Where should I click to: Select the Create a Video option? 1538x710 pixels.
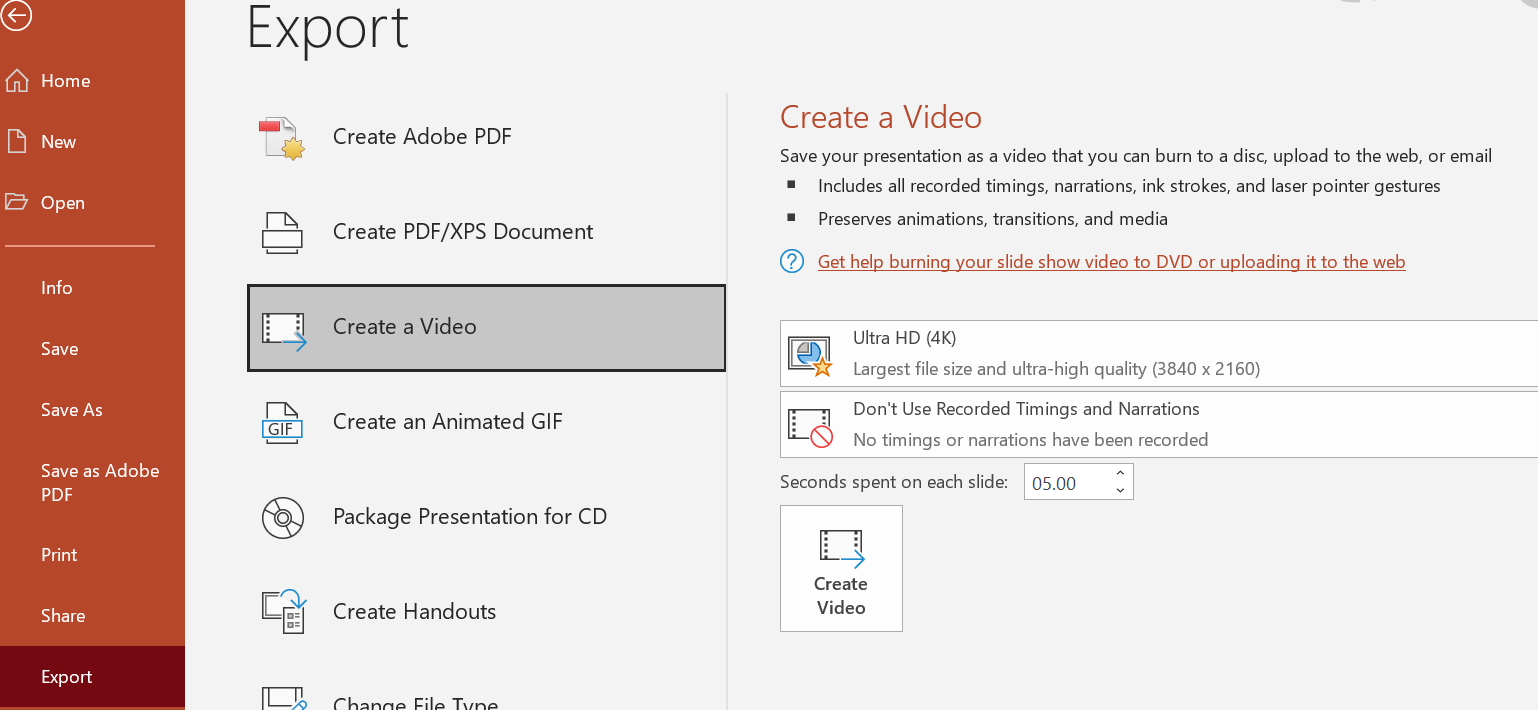pyautogui.click(x=486, y=328)
